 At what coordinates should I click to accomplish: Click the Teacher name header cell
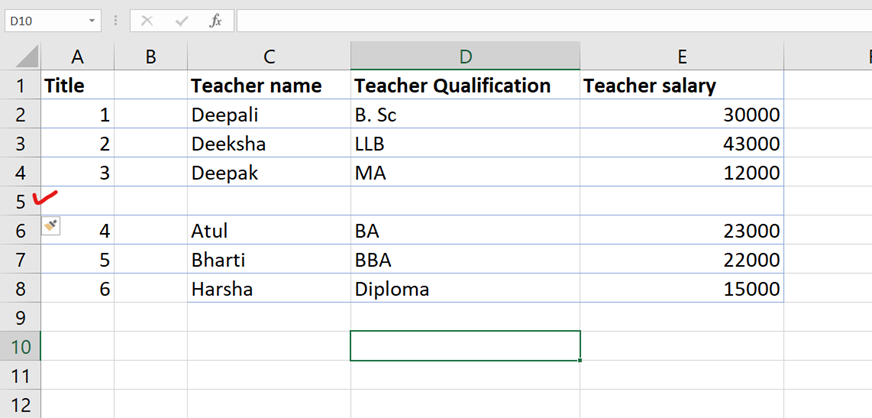tap(268, 86)
